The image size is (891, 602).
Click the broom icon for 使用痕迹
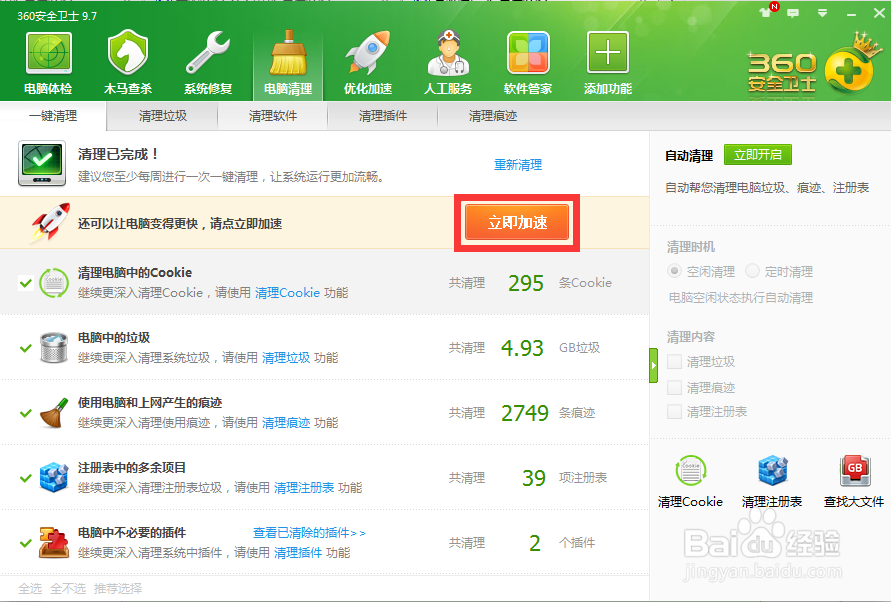[54, 413]
